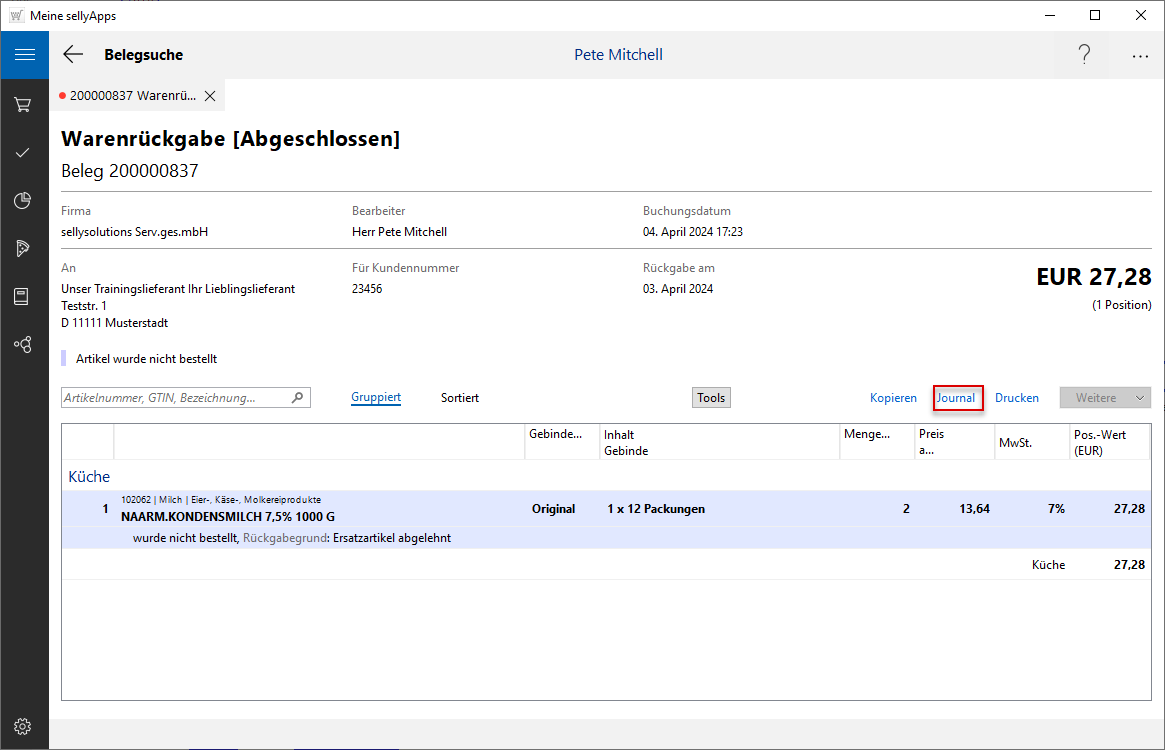1165x750 pixels.
Task: Open the checkmark sidebar icon
Action: [x=23, y=153]
